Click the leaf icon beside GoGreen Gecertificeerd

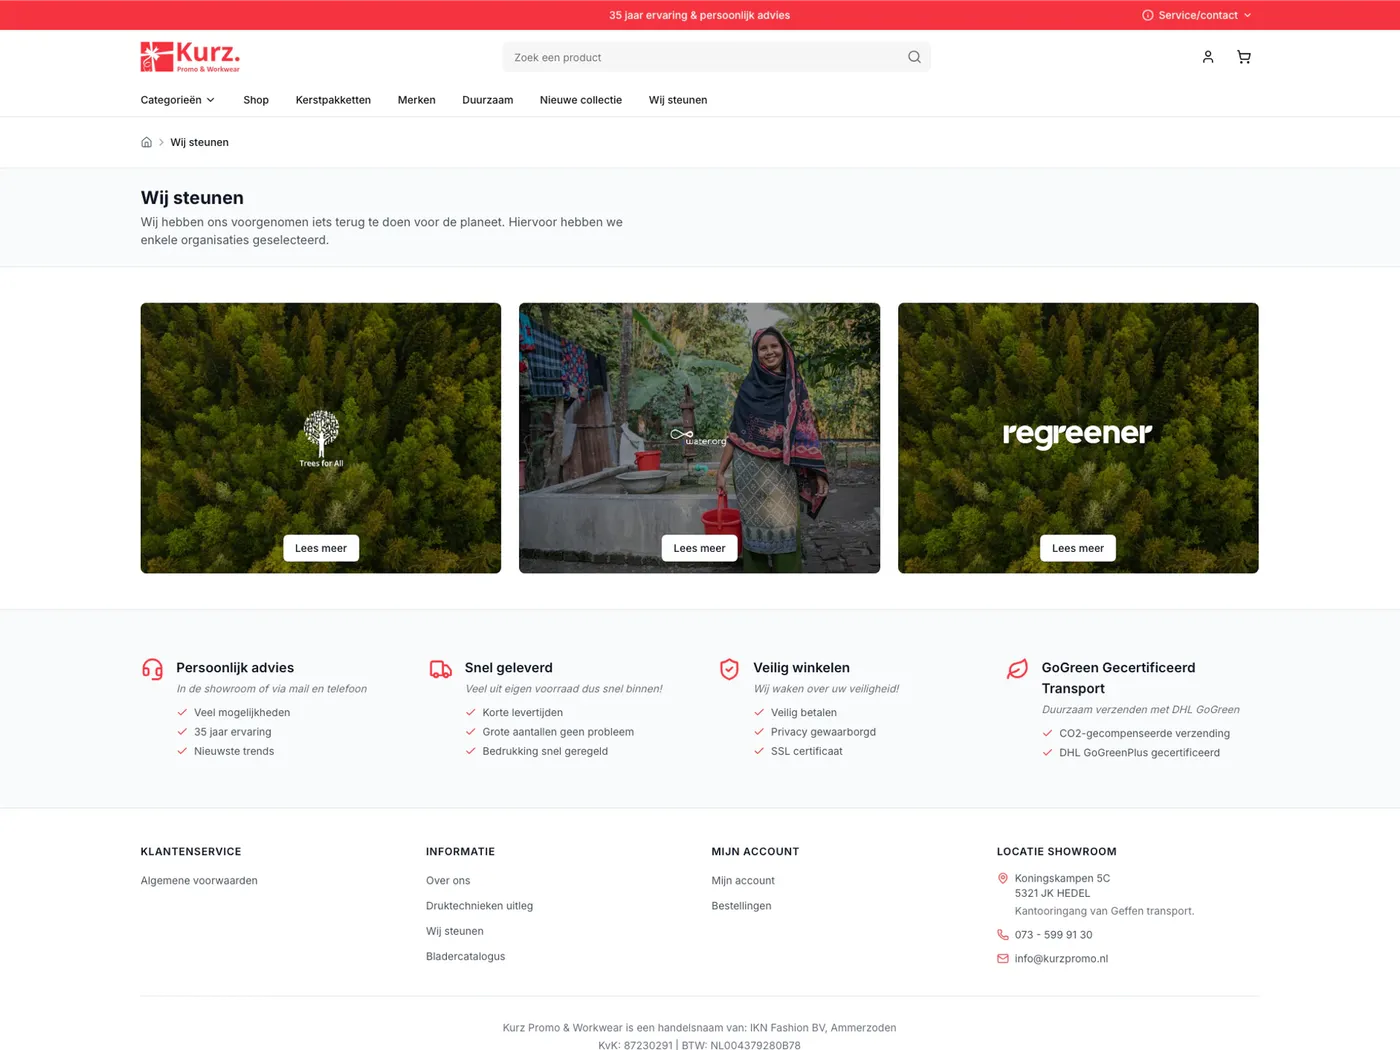click(1017, 669)
